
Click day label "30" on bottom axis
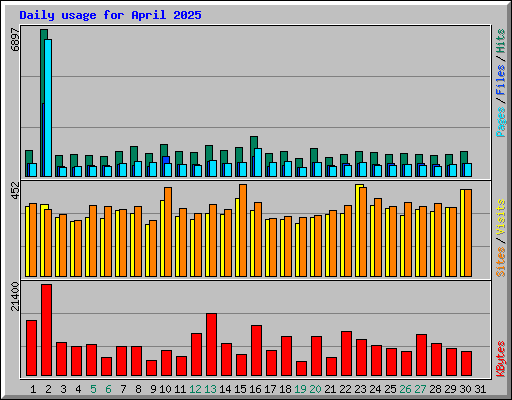[x=465, y=389]
